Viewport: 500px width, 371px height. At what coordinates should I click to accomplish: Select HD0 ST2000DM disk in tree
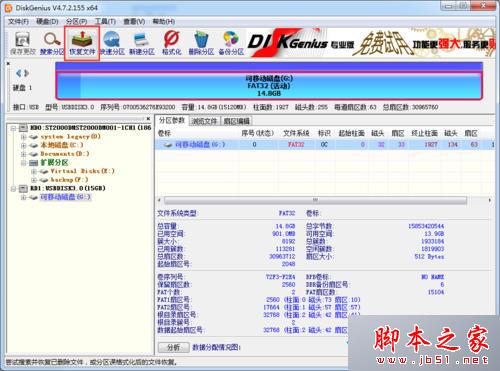[x=90, y=128]
